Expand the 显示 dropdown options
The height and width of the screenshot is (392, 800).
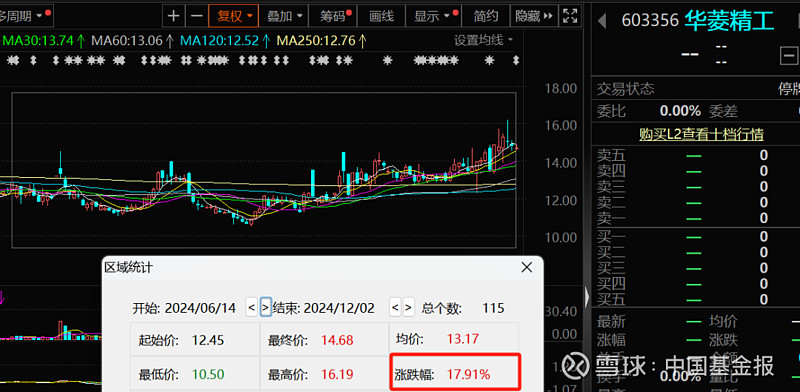(x=434, y=16)
